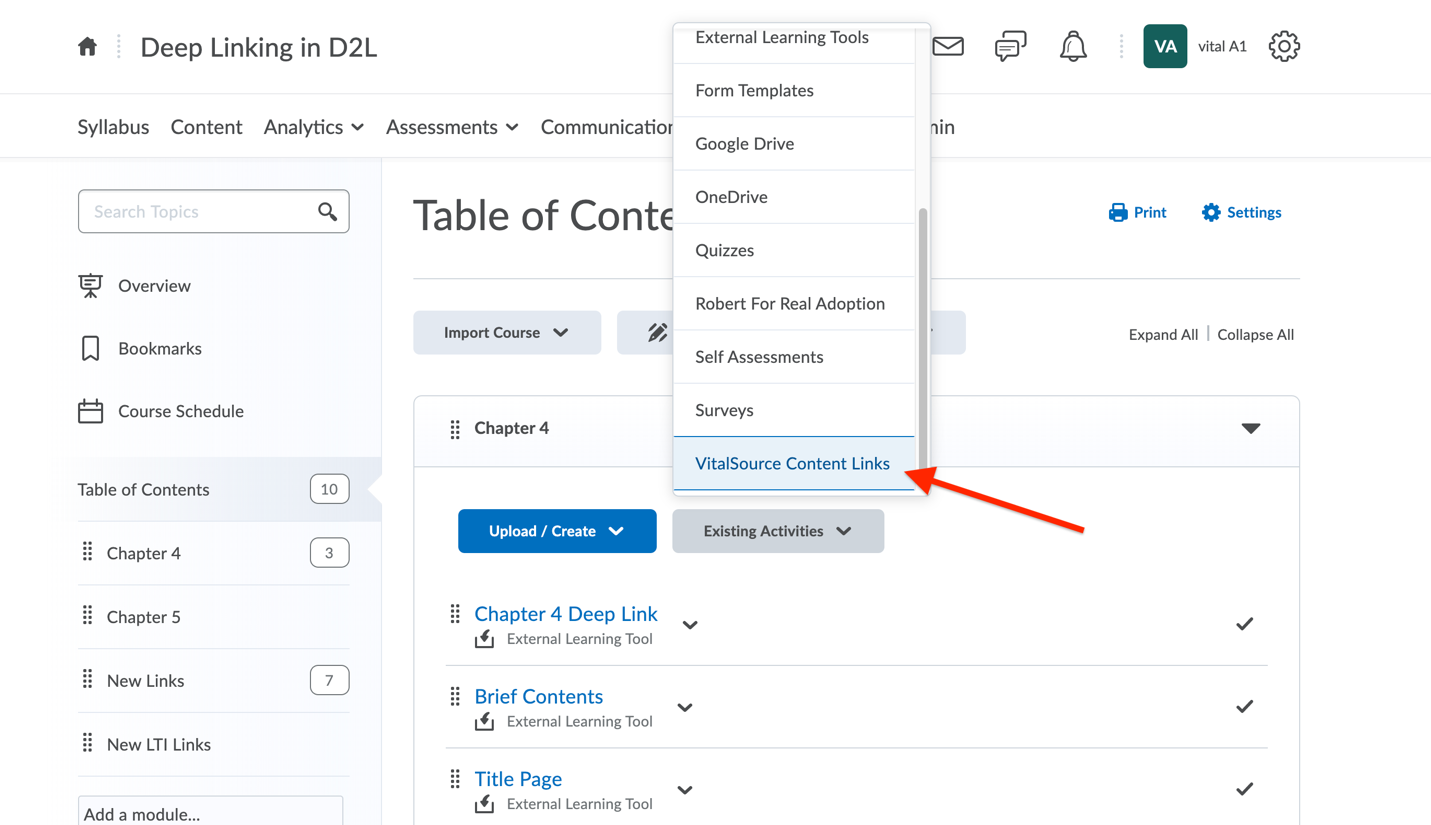The image size is (1431, 825).
Task: Grab the Chapter 4 Deep Link drag handle
Action: tap(455, 613)
